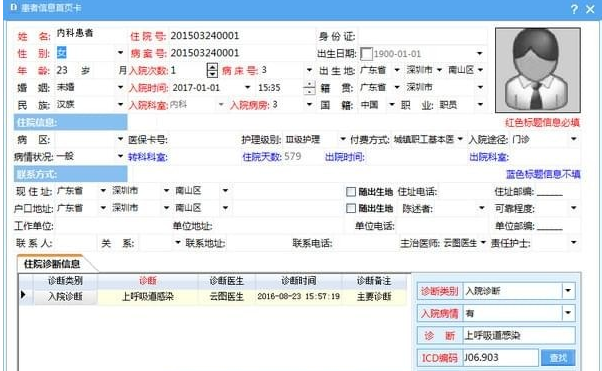Click the ICD编码 field J06.903

(500, 358)
